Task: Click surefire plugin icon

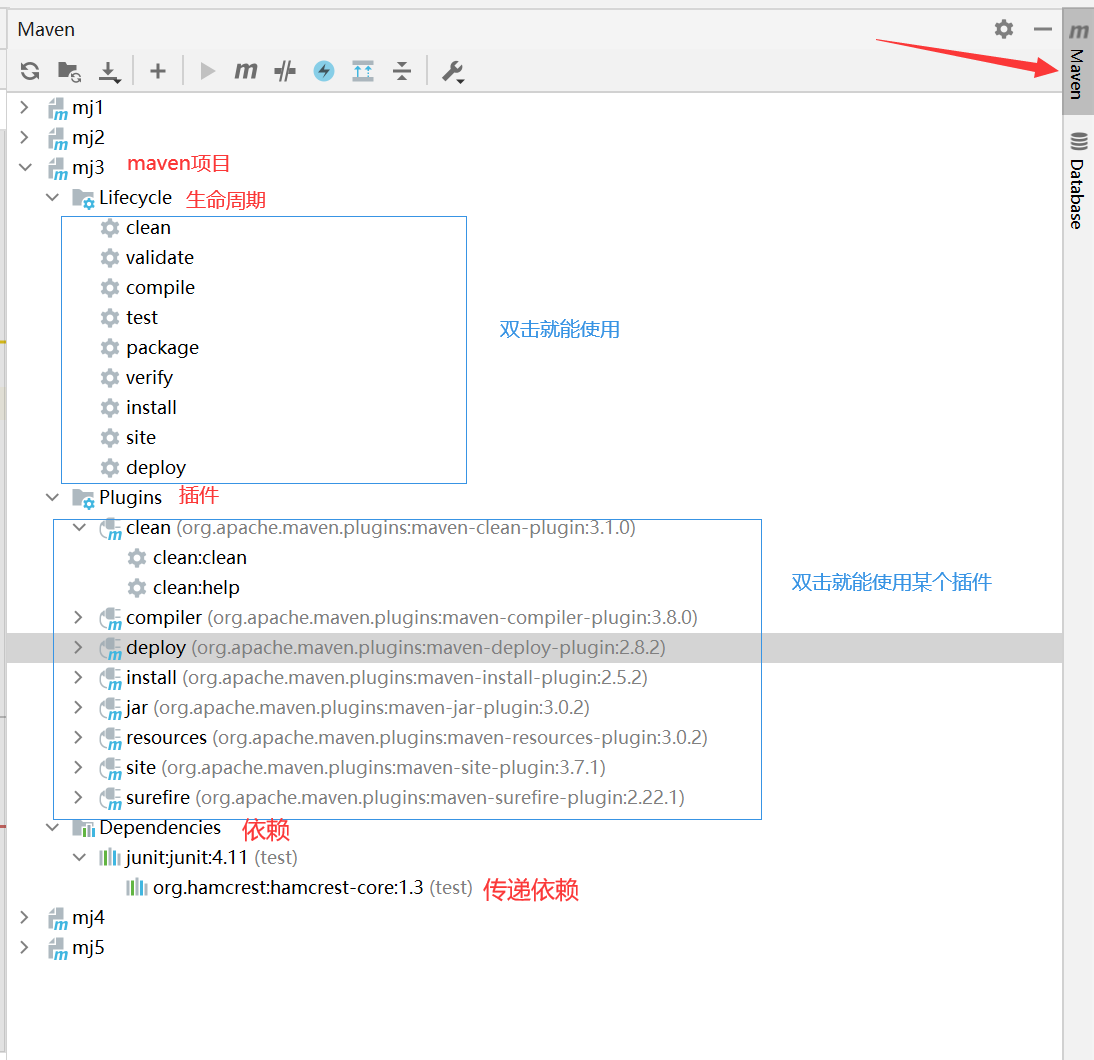Action: pyautogui.click(x=110, y=799)
